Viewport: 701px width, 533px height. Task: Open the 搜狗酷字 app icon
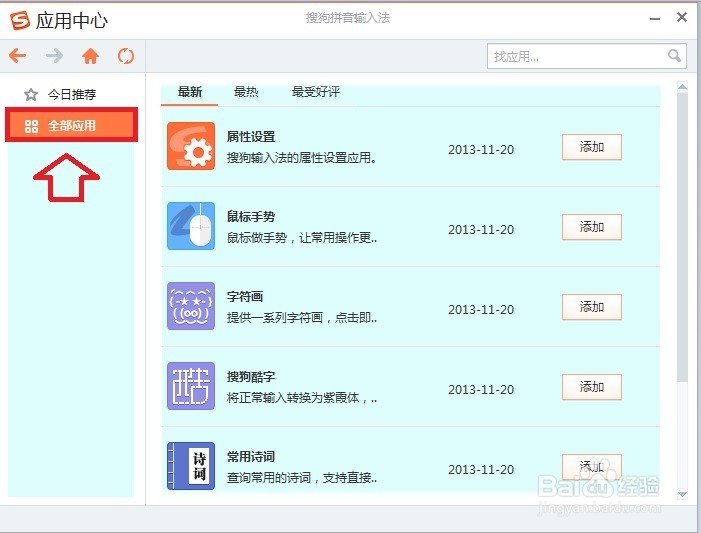point(191,386)
